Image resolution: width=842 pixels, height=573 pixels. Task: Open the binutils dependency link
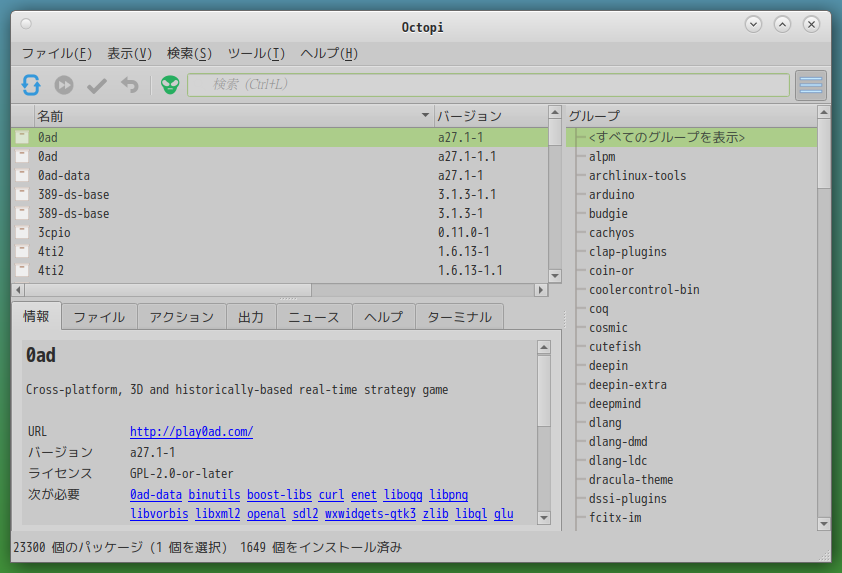pos(214,495)
